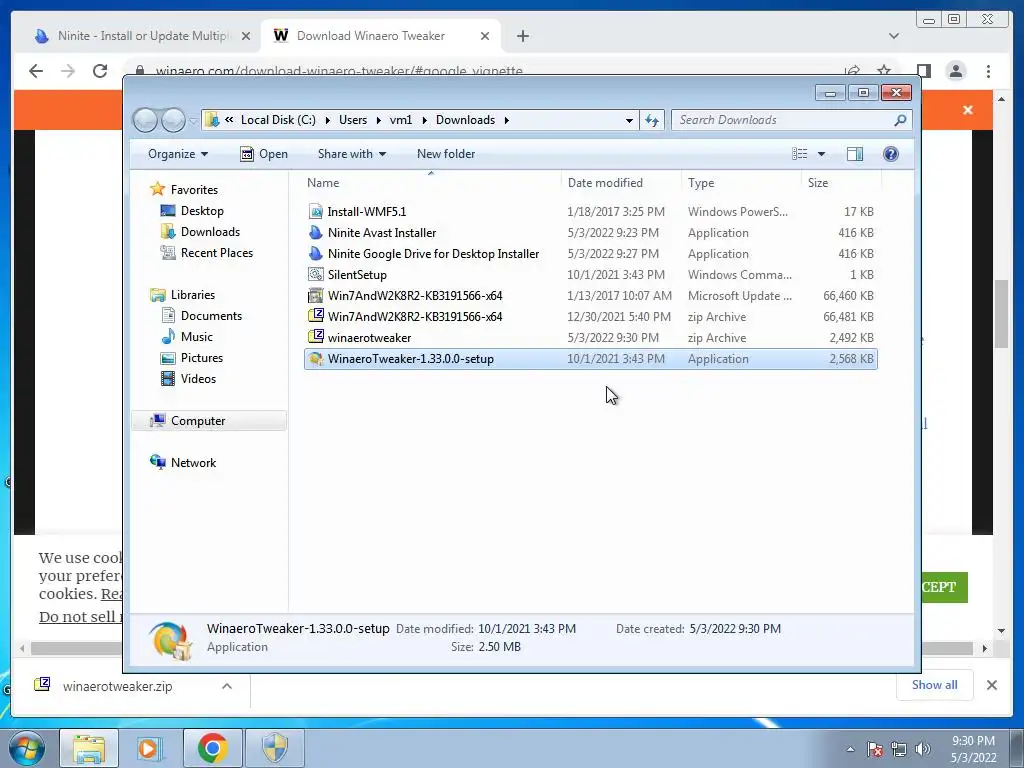Sort by Date modified column header
This screenshot has height=768, width=1024.
coord(621,183)
